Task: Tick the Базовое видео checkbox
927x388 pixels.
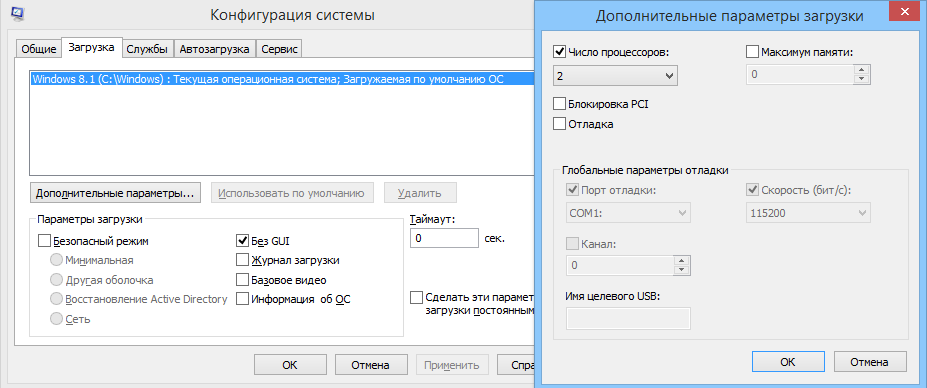Action: point(242,280)
